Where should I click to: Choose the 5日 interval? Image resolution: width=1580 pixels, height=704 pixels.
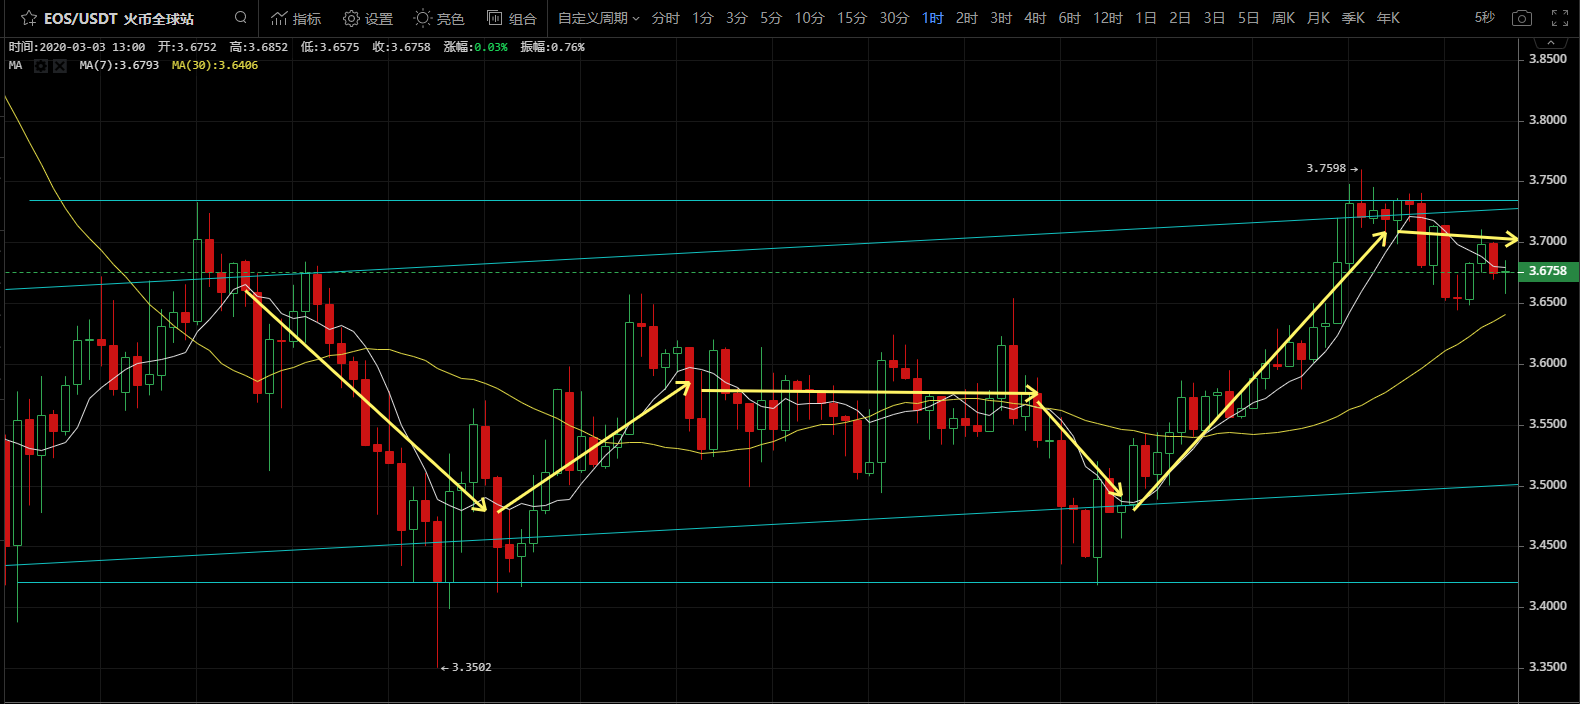[1248, 18]
